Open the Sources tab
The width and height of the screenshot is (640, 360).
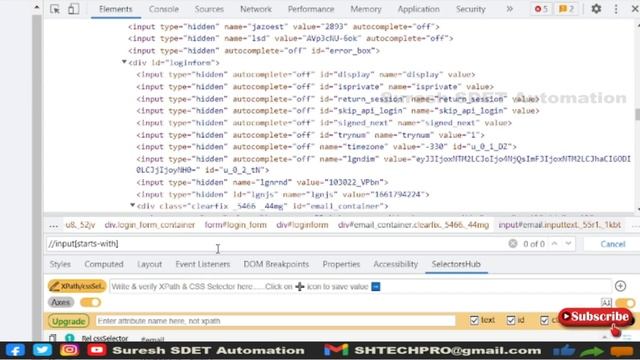[209, 9]
